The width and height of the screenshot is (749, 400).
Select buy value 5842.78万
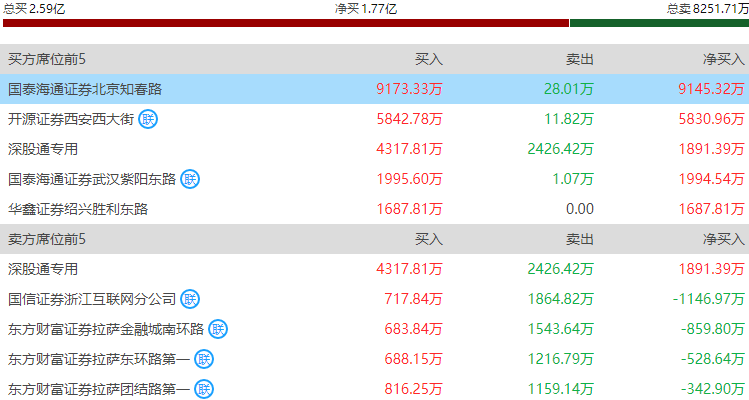pyautogui.click(x=409, y=119)
